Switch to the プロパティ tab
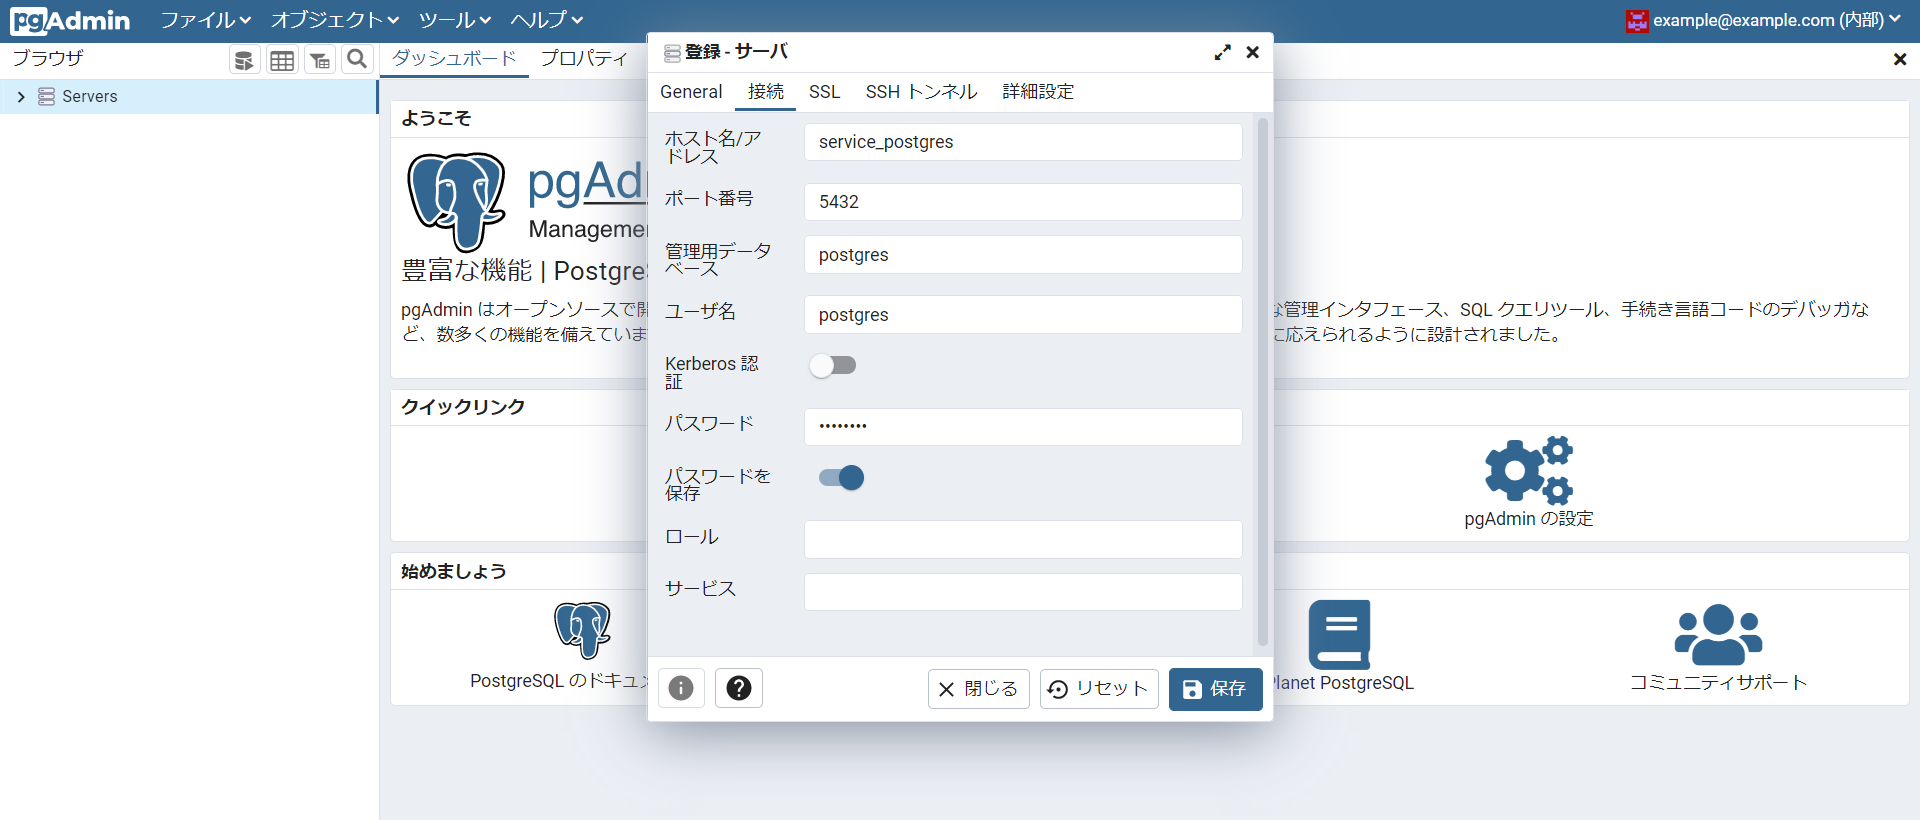This screenshot has width=1920, height=820. (x=584, y=58)
